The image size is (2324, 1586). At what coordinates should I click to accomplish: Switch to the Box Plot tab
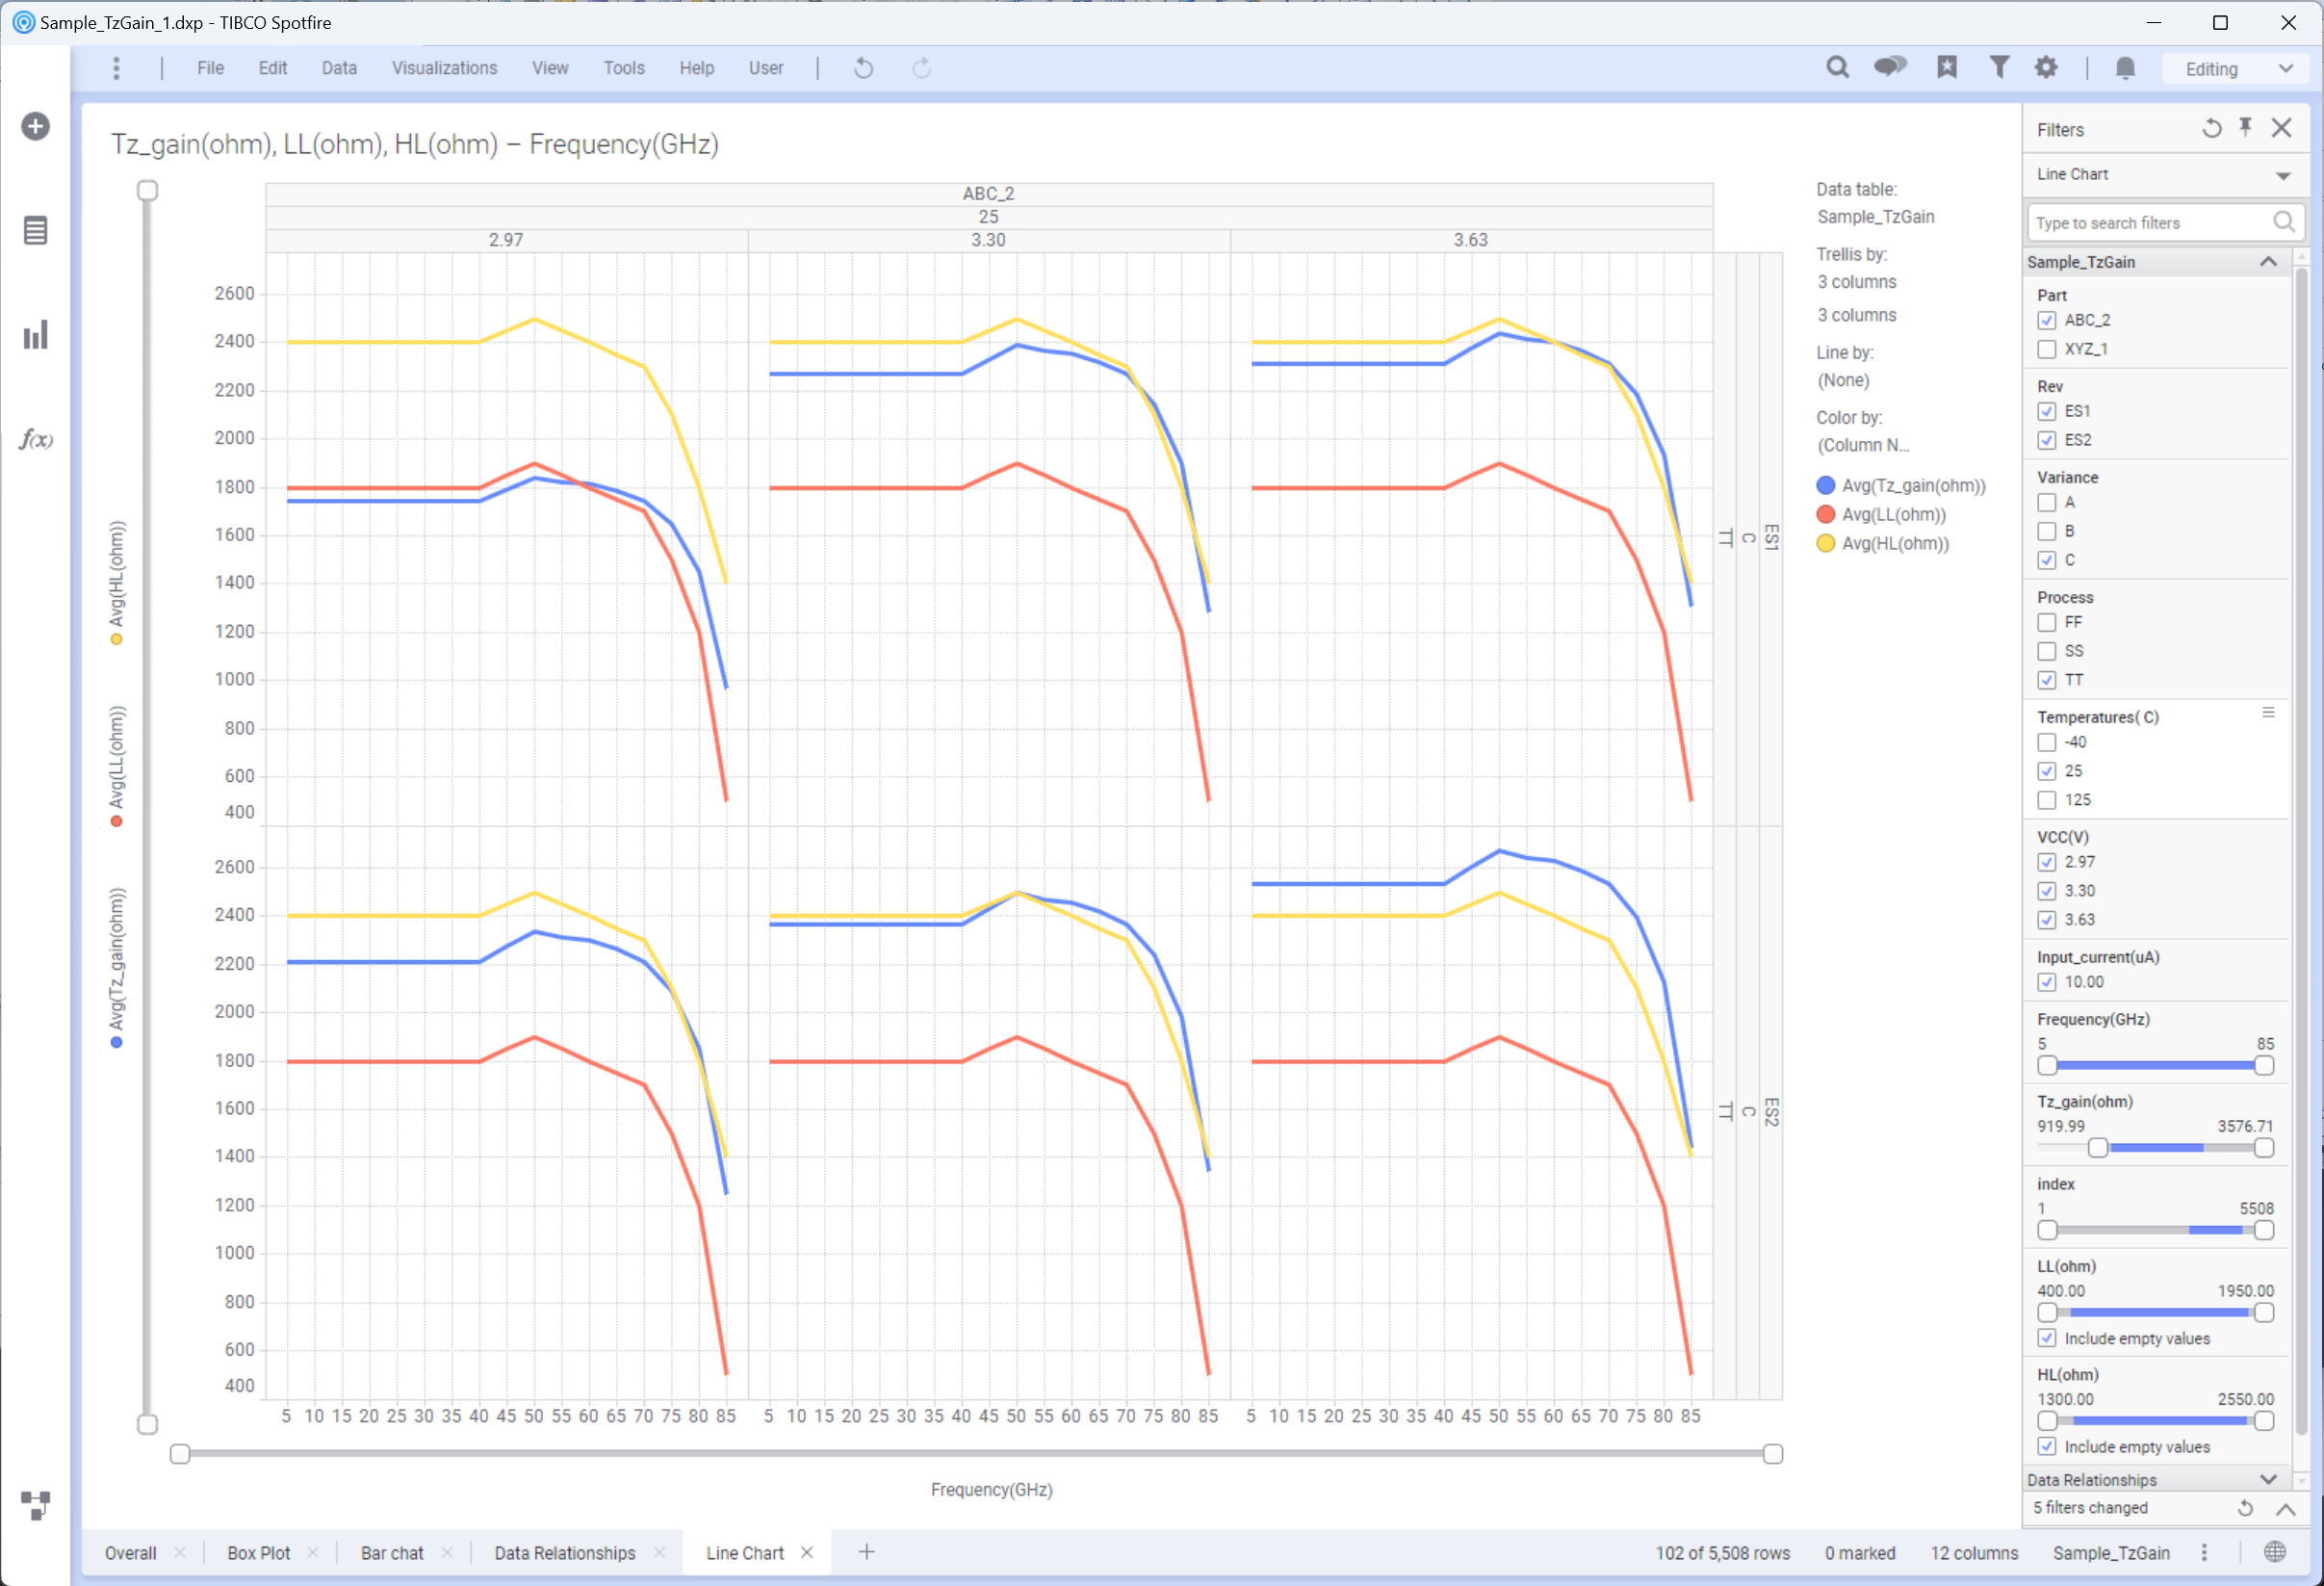coord(258,1553)
